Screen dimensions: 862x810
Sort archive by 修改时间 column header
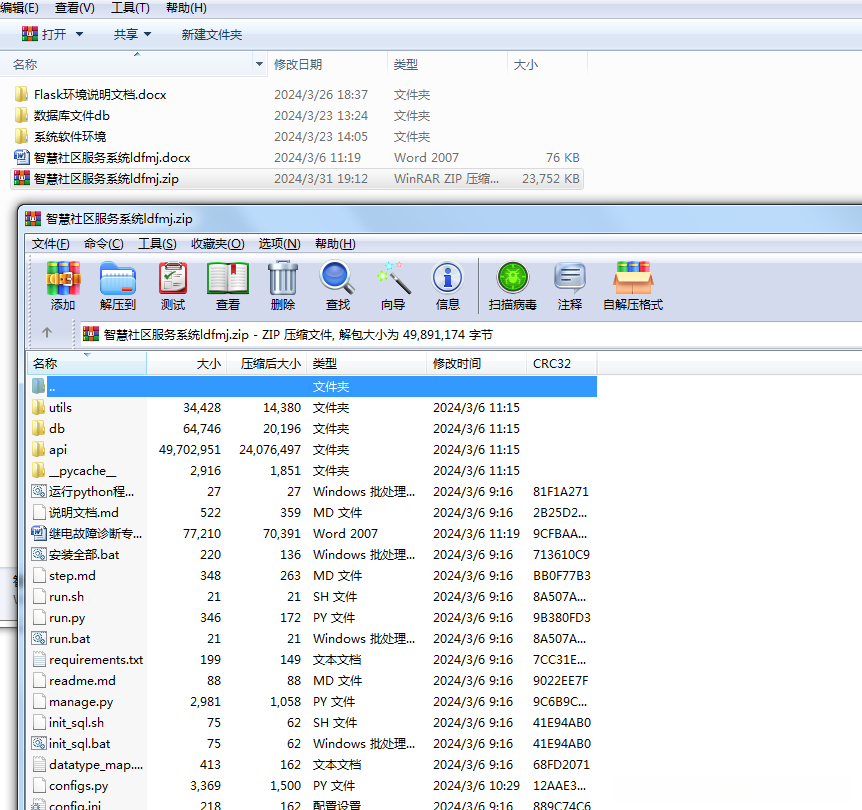(x=476, y=363)
